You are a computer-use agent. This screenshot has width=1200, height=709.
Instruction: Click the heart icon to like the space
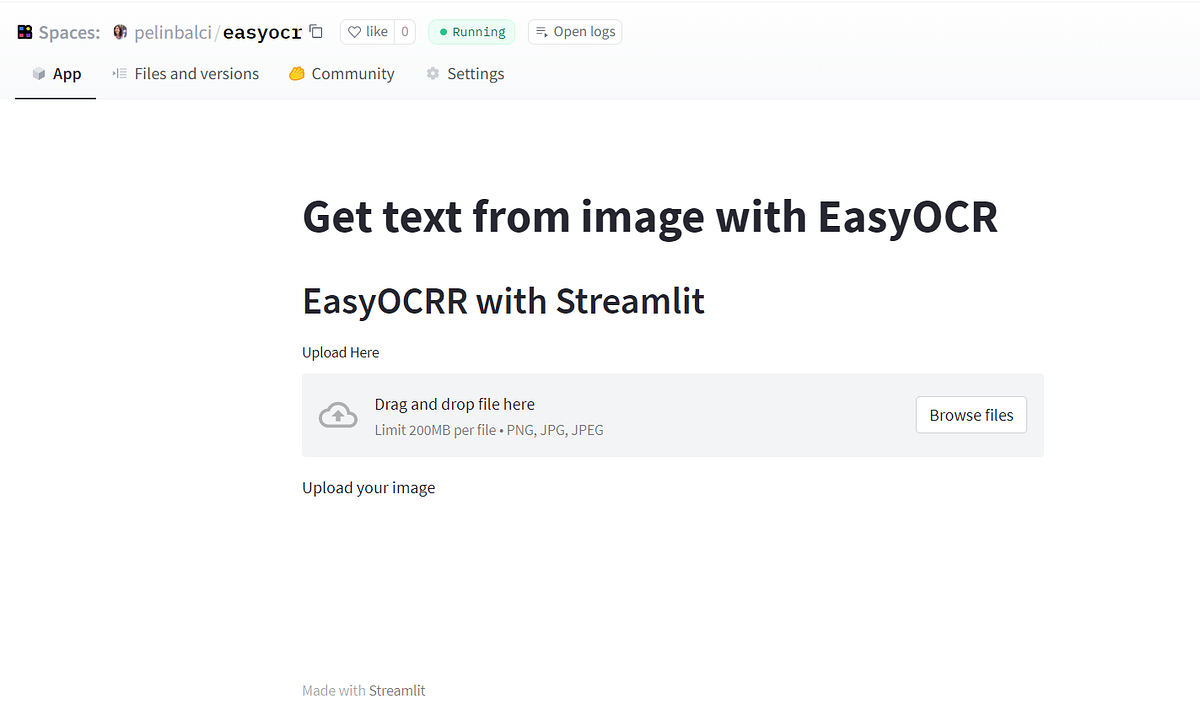pyautogui.click(x=355, y=31)
